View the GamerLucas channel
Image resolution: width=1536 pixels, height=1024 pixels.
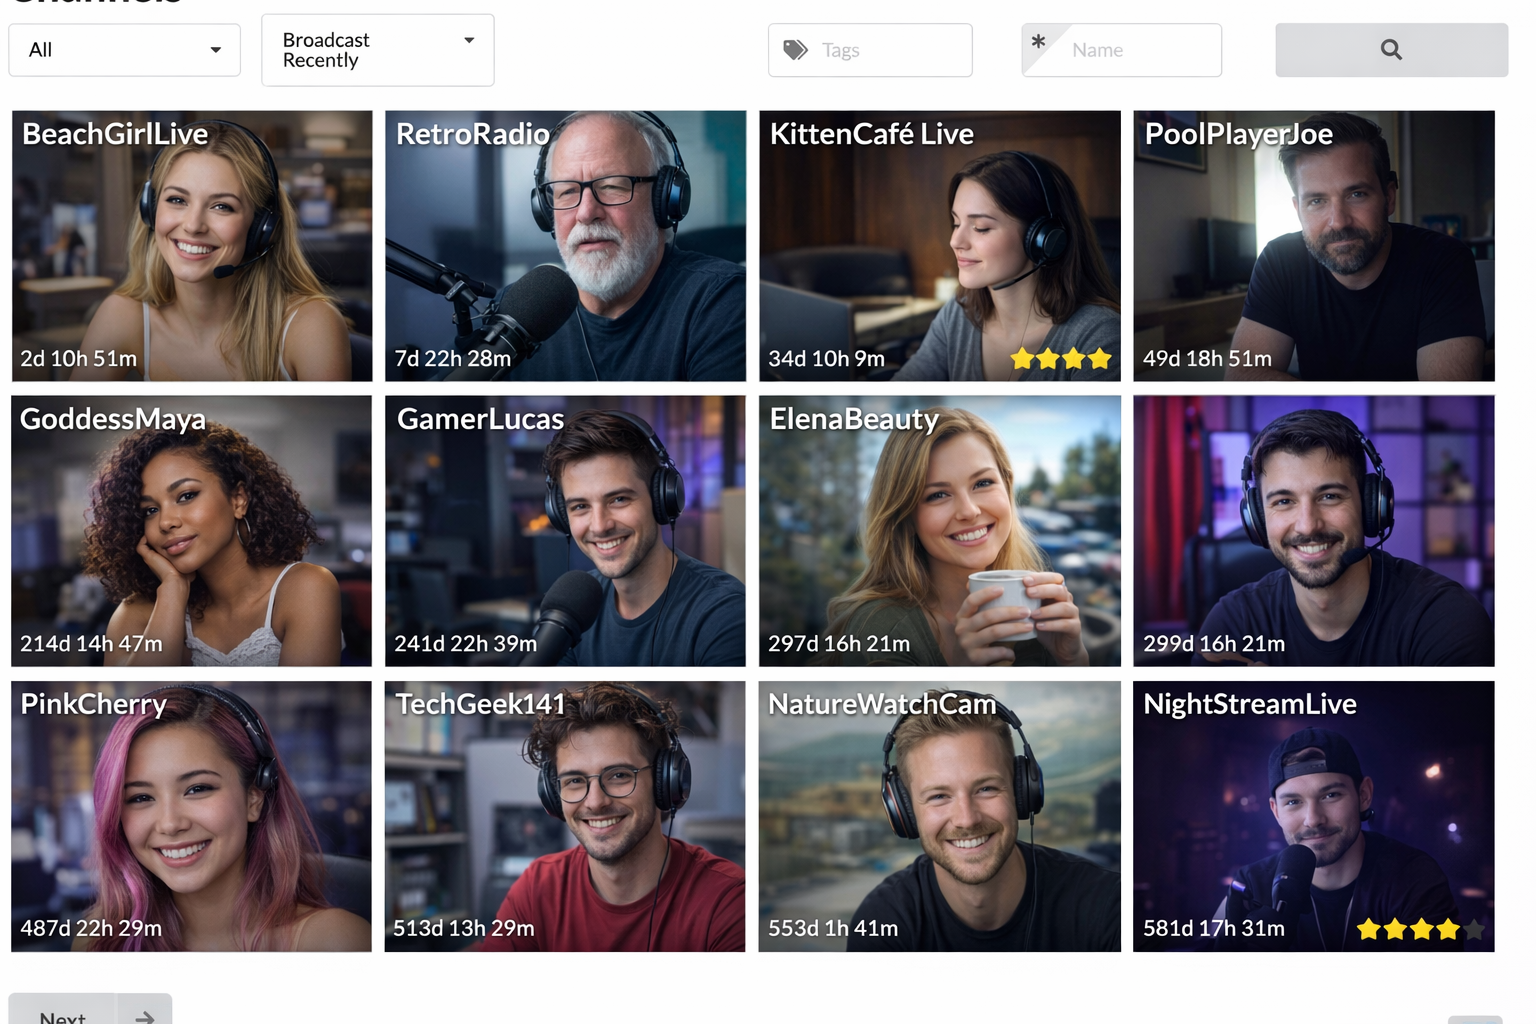pos(565,531)
